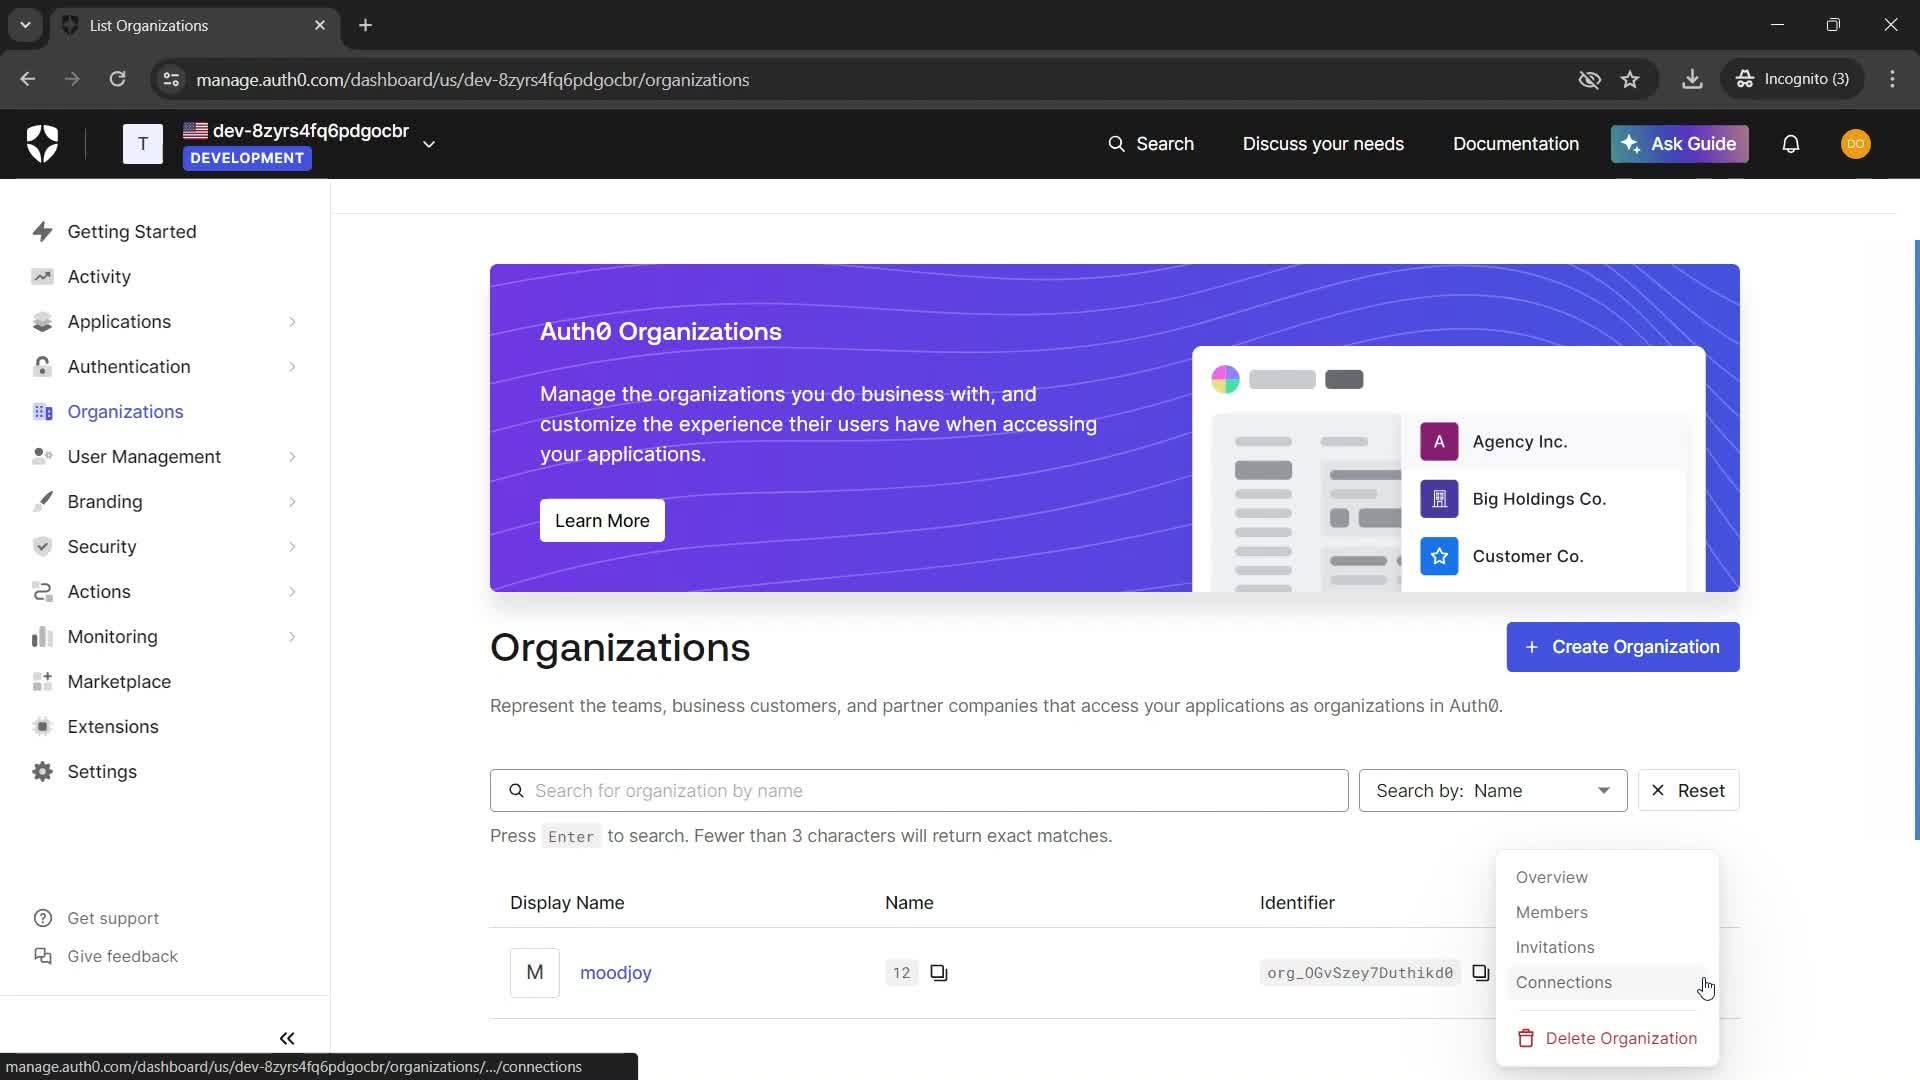Click Discuss your needs
This screenshot has height=1080, width=1920.
(1323, 144)
